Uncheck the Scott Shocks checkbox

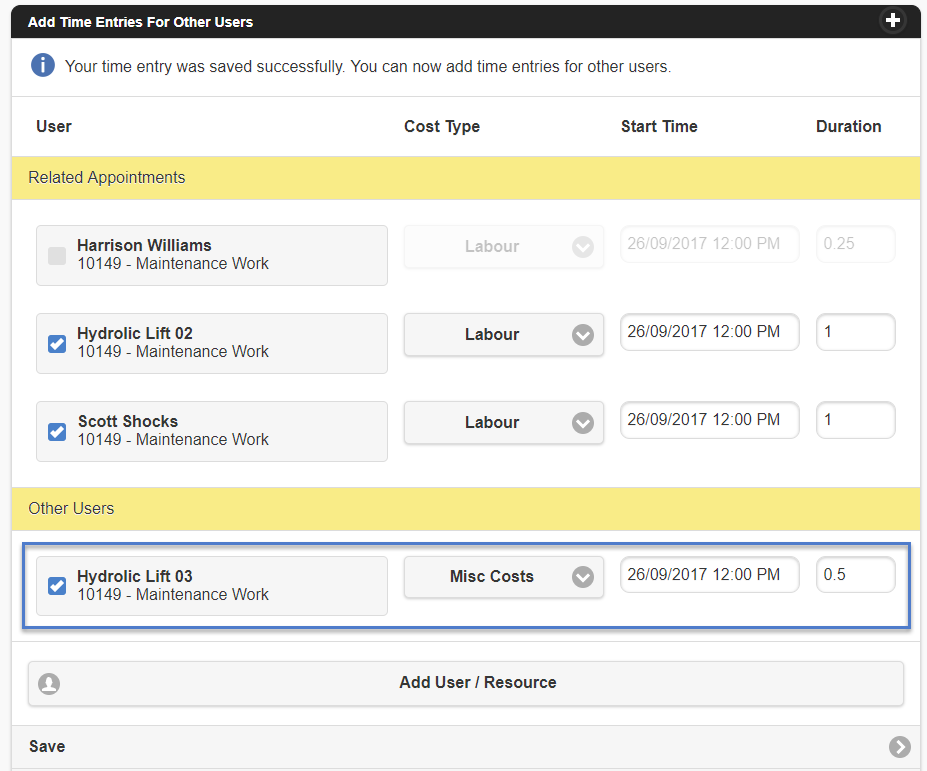(57, 431)
